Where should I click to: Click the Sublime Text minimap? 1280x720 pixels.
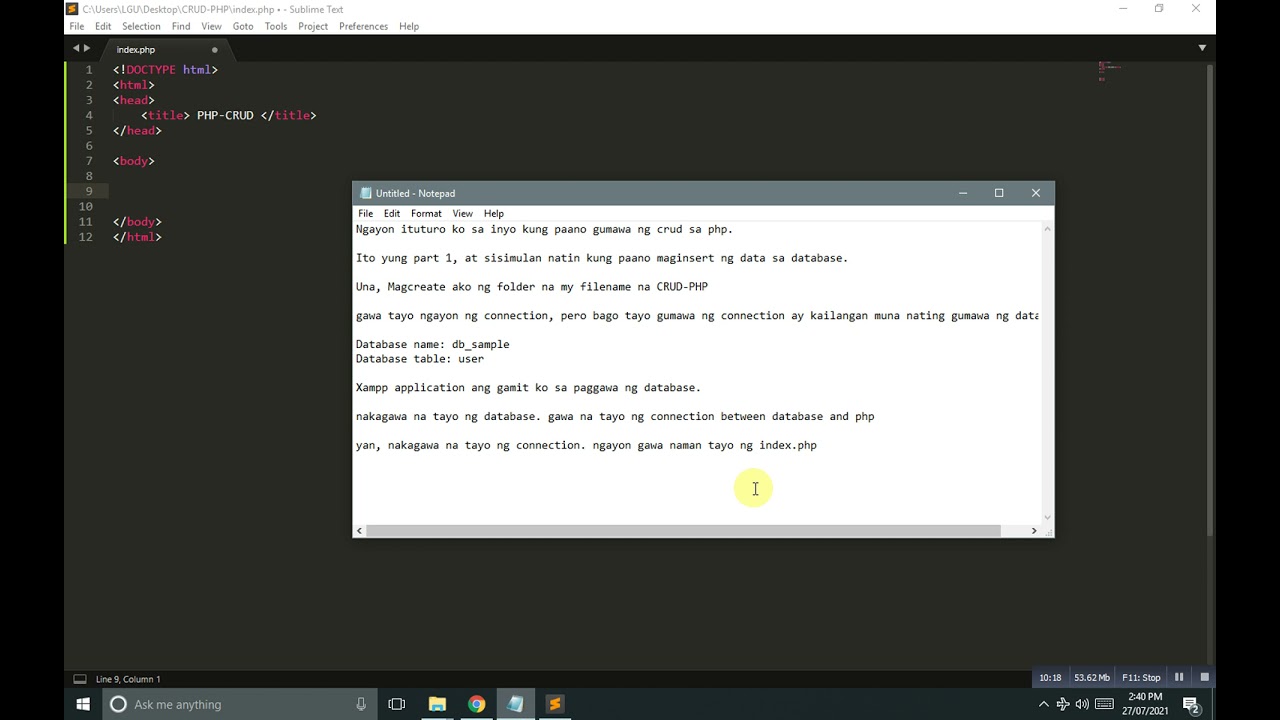pyautogui.click(x=1110, y=71)
